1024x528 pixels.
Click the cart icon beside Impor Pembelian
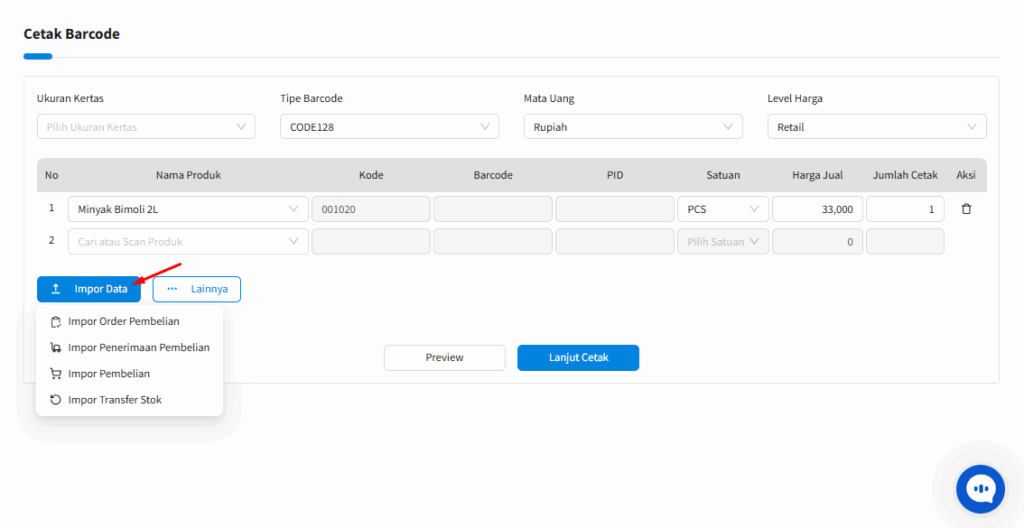(x=56, y=374)
